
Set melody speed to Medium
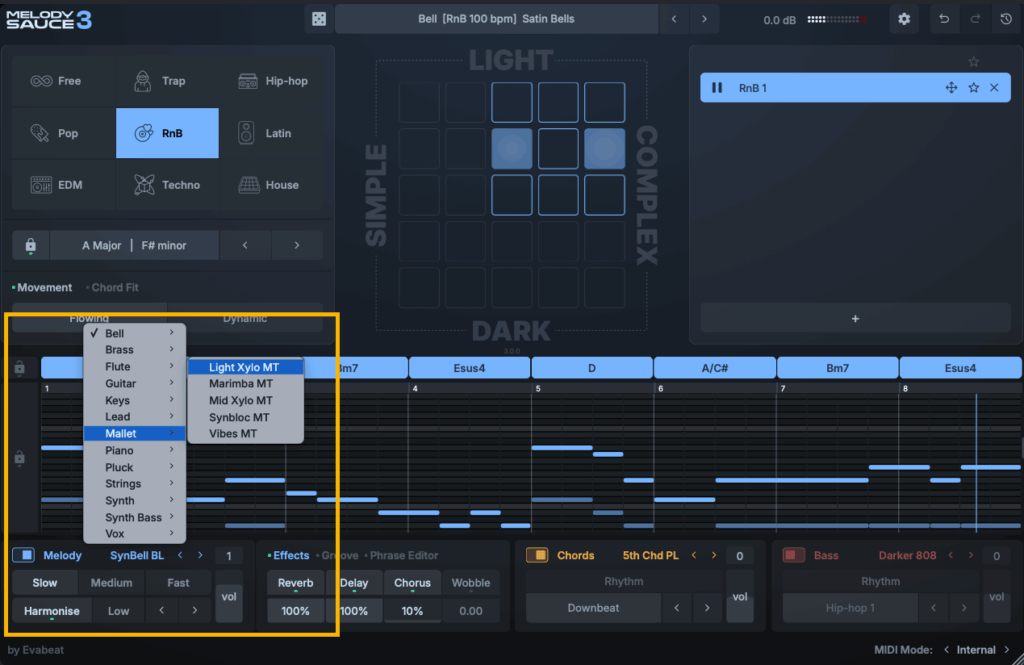point(112,583)
